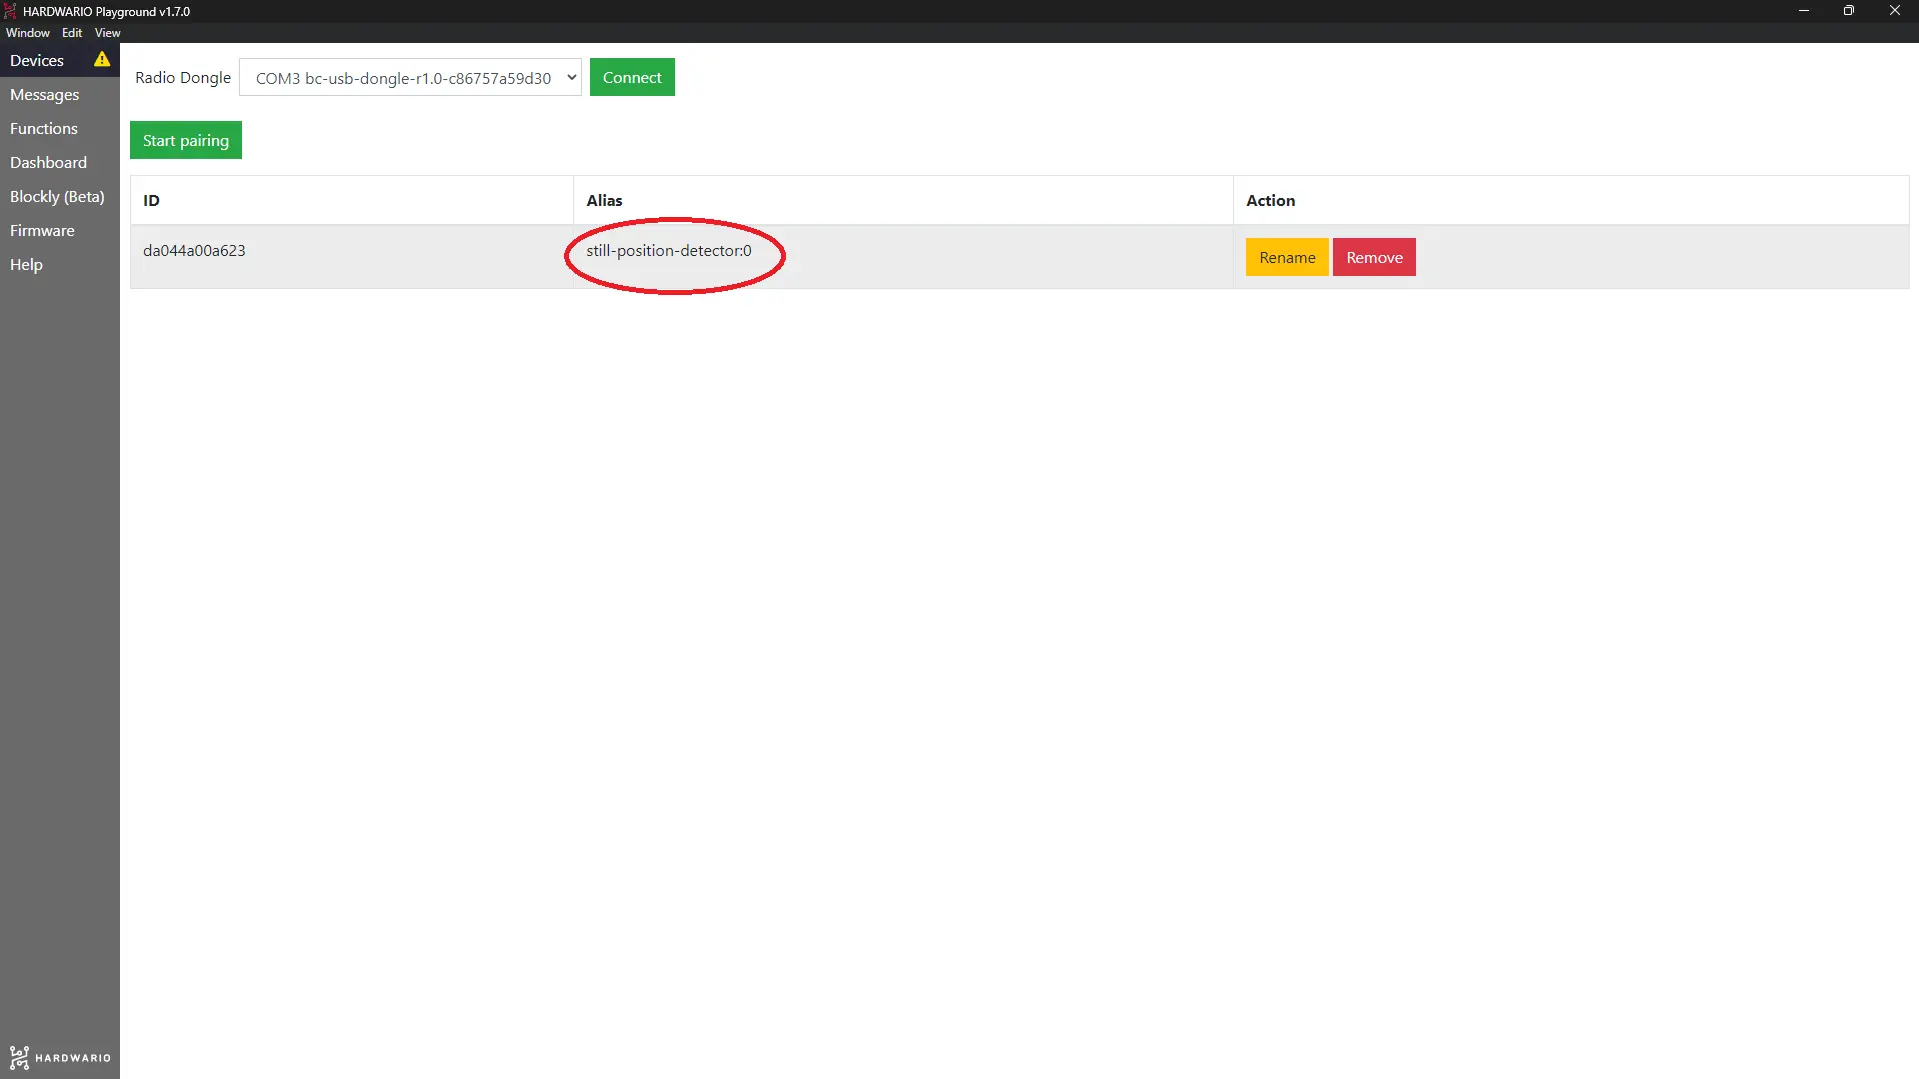The image size is (1919, 1079).
Task: Click the app icon in title bar
Action: [10, 11]
